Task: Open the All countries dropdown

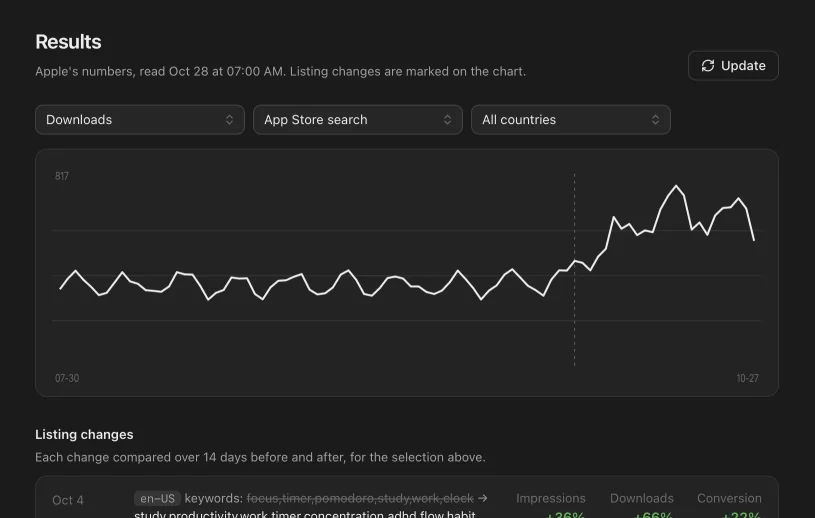Action: (x=571, y=119)
